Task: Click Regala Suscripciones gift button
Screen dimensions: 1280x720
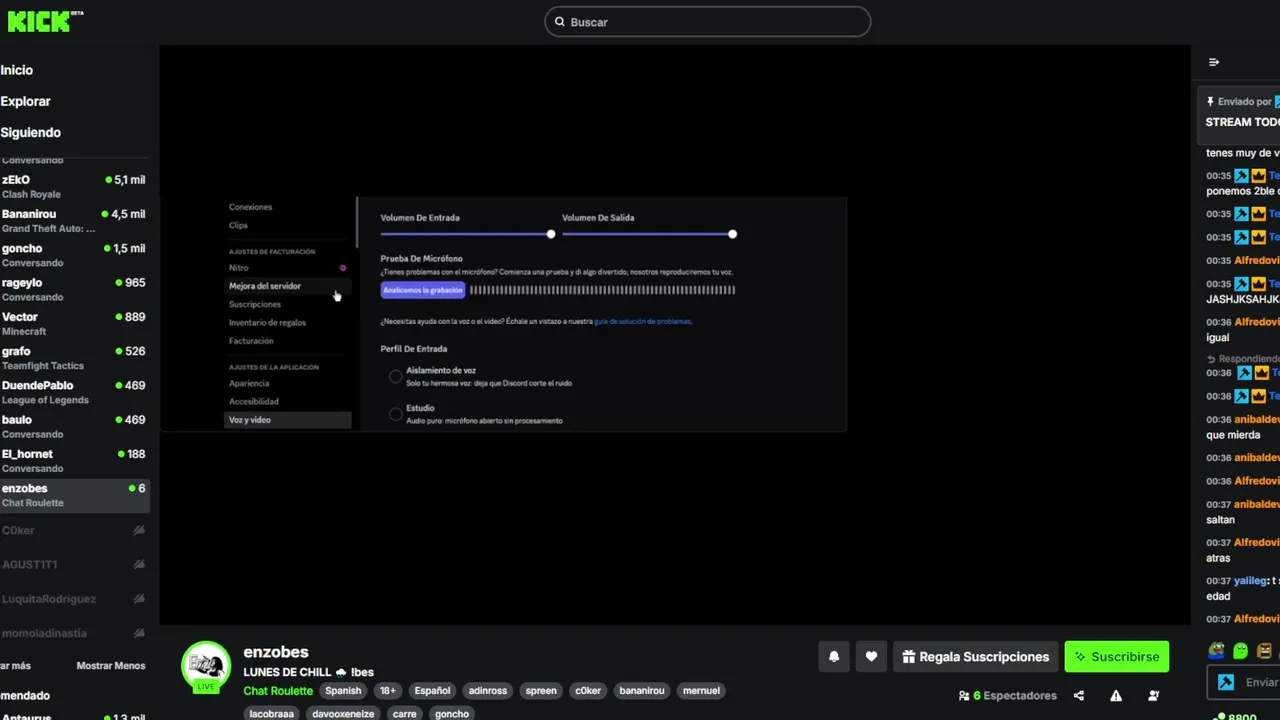Action: (975, 657)
